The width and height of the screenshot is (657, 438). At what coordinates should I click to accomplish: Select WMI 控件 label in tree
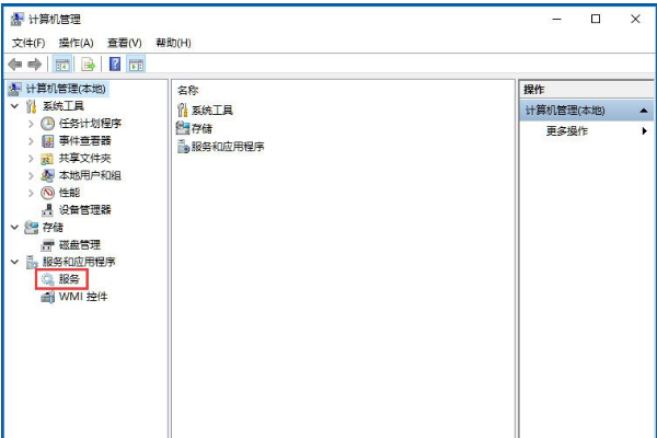click(83, 297)
